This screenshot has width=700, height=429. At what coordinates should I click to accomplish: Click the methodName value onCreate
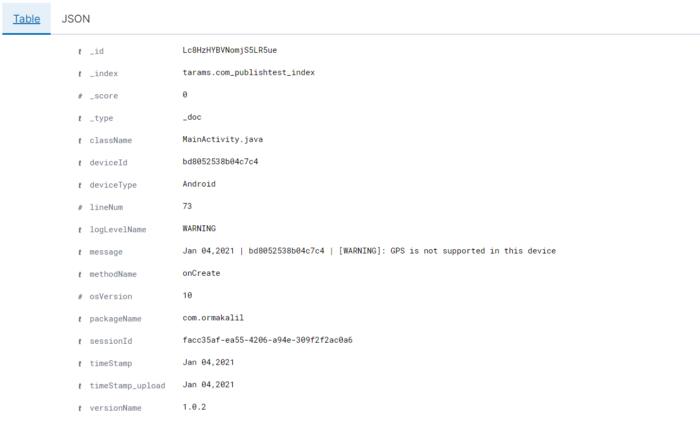pos(201,273)
